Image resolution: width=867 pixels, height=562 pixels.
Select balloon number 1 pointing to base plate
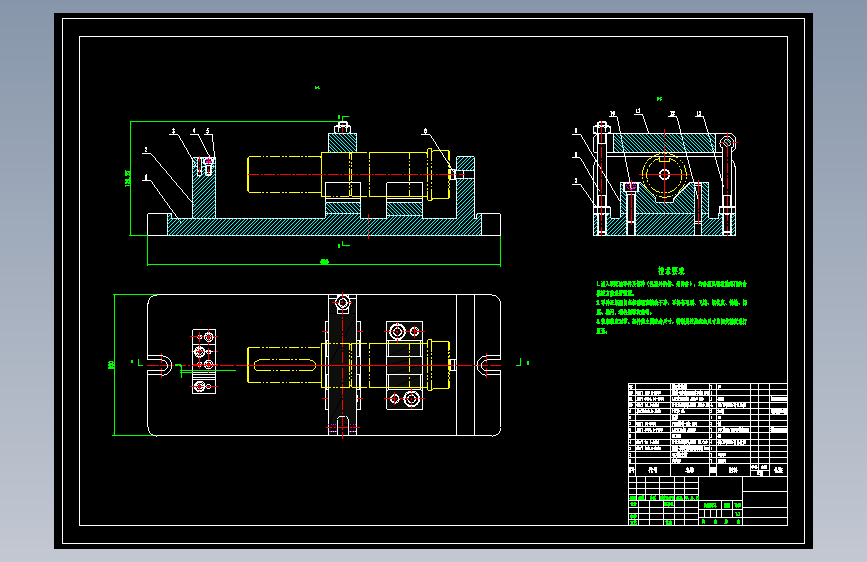[146, 178]
